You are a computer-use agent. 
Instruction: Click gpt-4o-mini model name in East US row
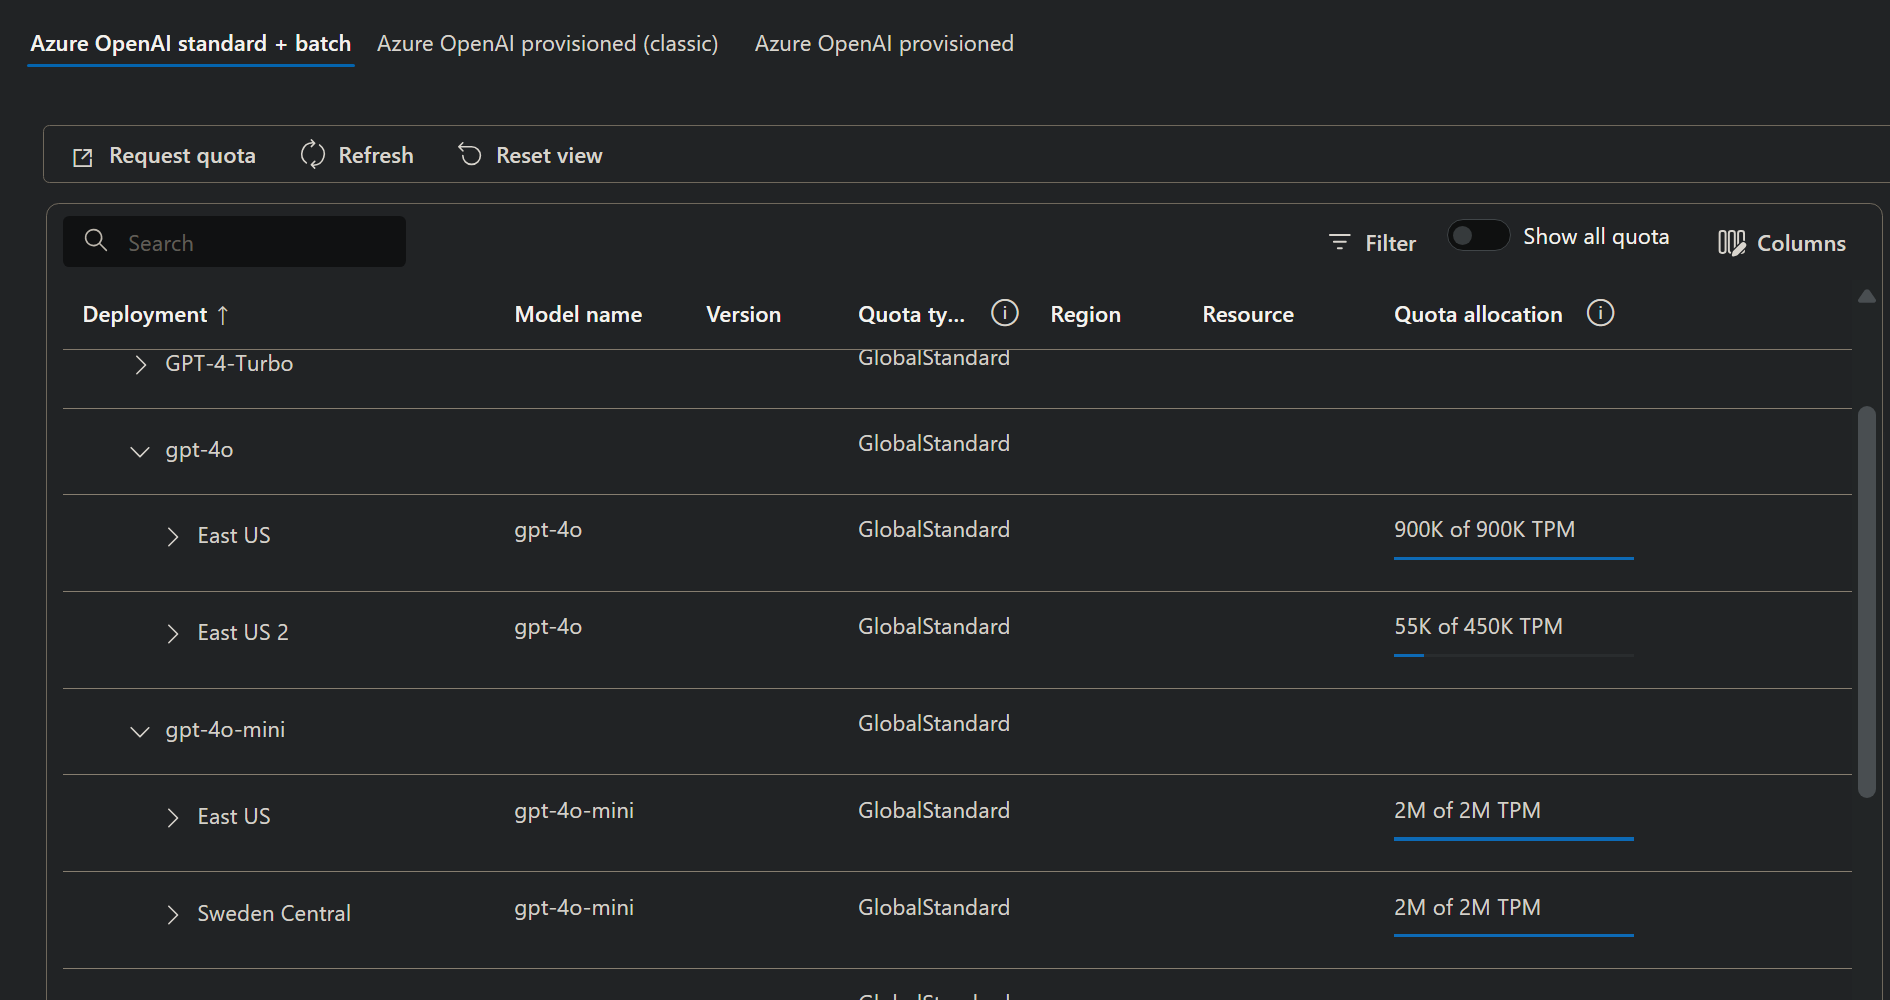click(x=574, y=811)
